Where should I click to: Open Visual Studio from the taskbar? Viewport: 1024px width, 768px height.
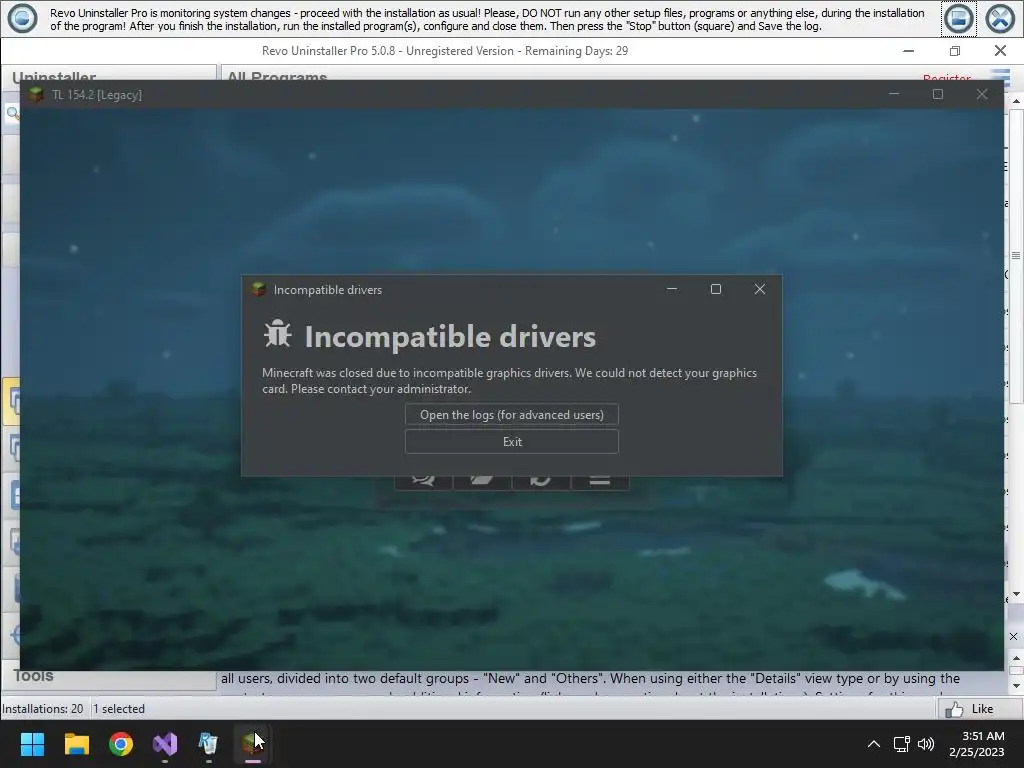(165, 744)
